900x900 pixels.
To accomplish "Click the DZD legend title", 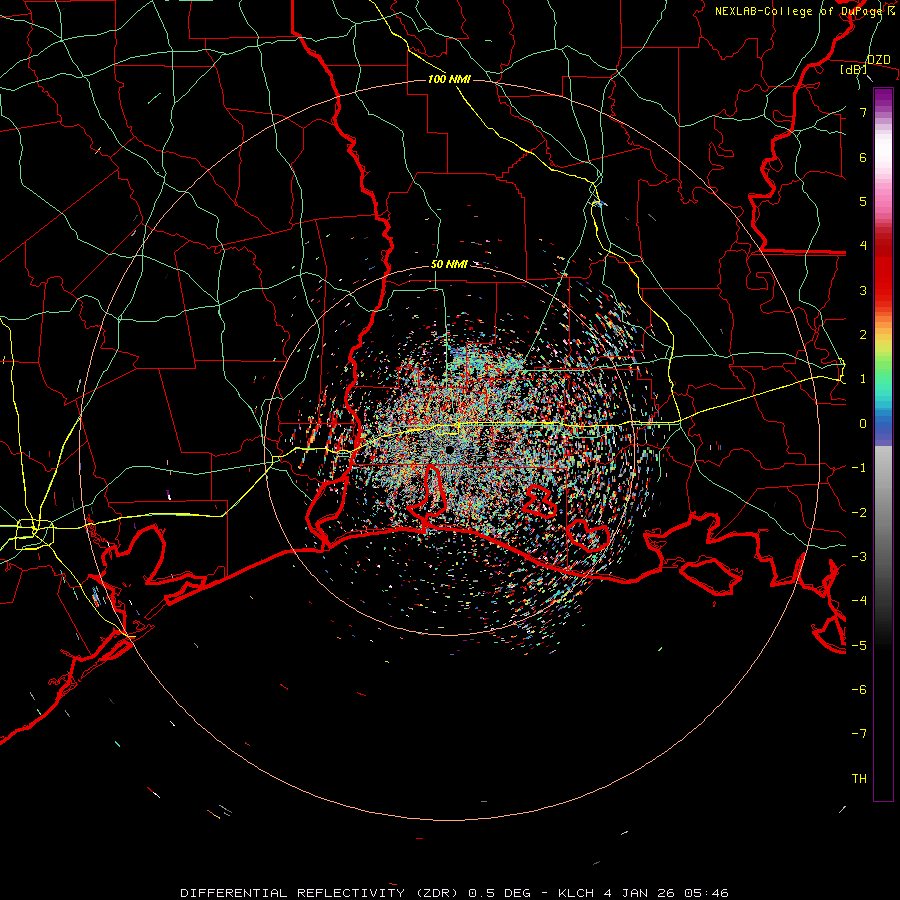I will (878, 60).
